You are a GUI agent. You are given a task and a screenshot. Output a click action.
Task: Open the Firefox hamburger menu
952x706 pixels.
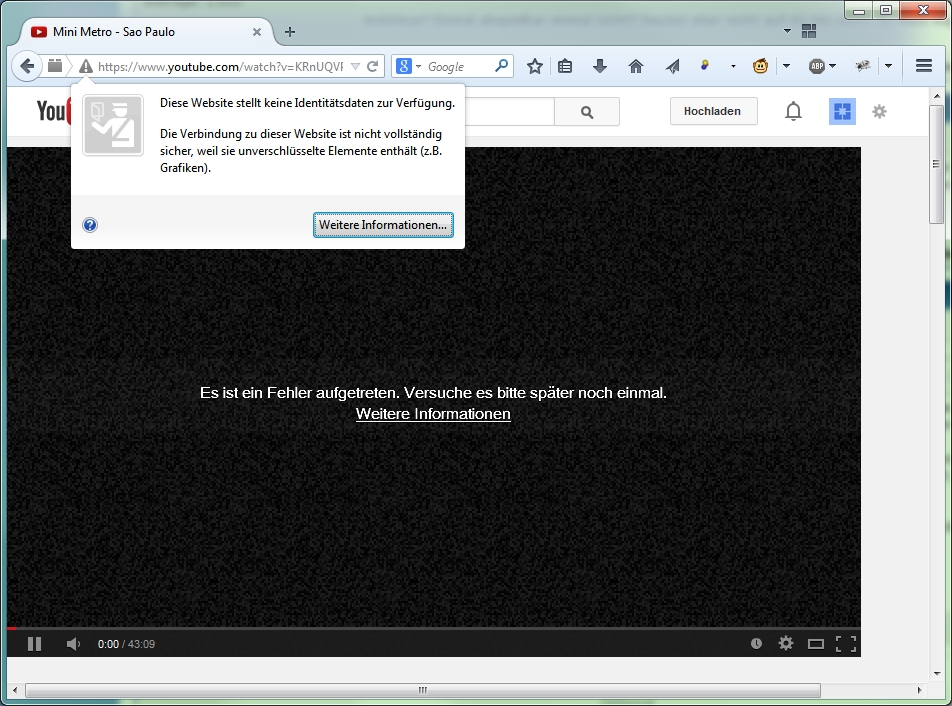pos(923,66)
